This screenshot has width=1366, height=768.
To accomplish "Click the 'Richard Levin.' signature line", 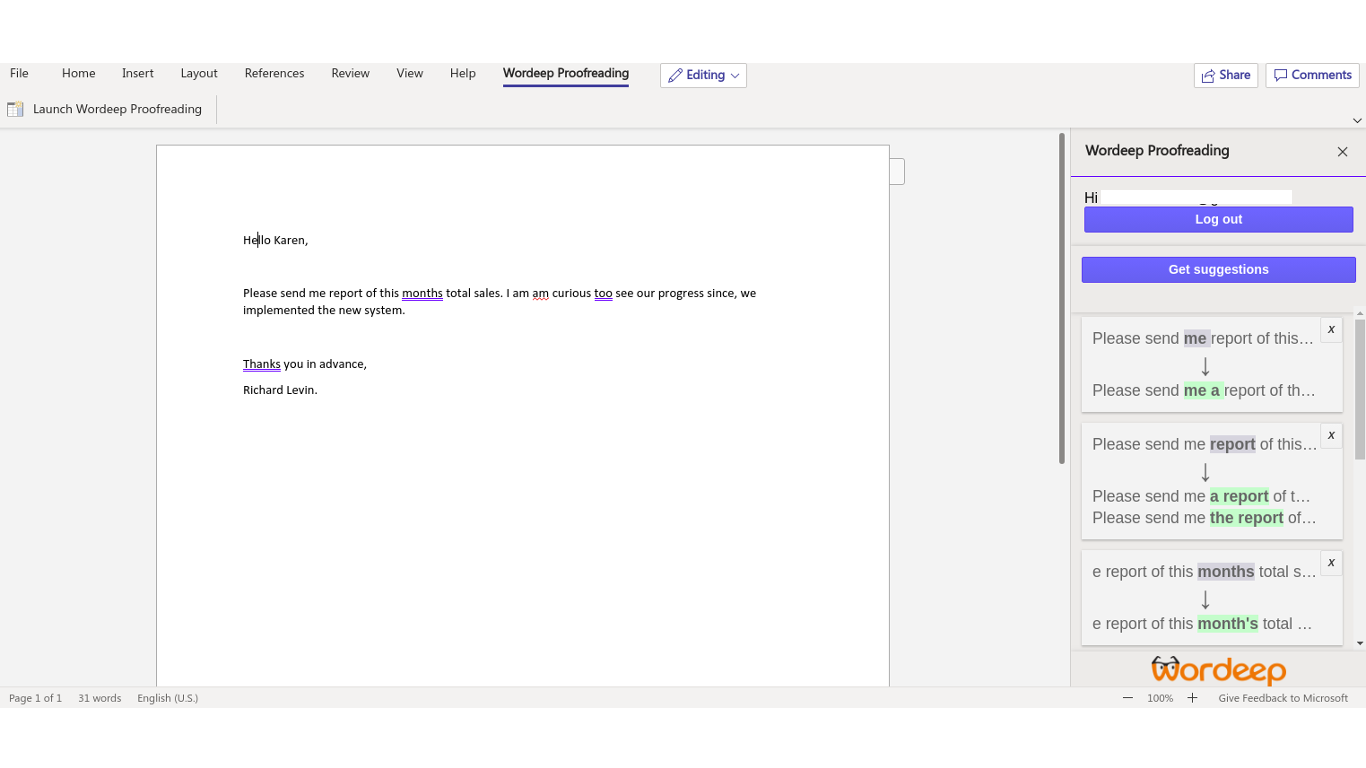I will (x=280, y=390).
